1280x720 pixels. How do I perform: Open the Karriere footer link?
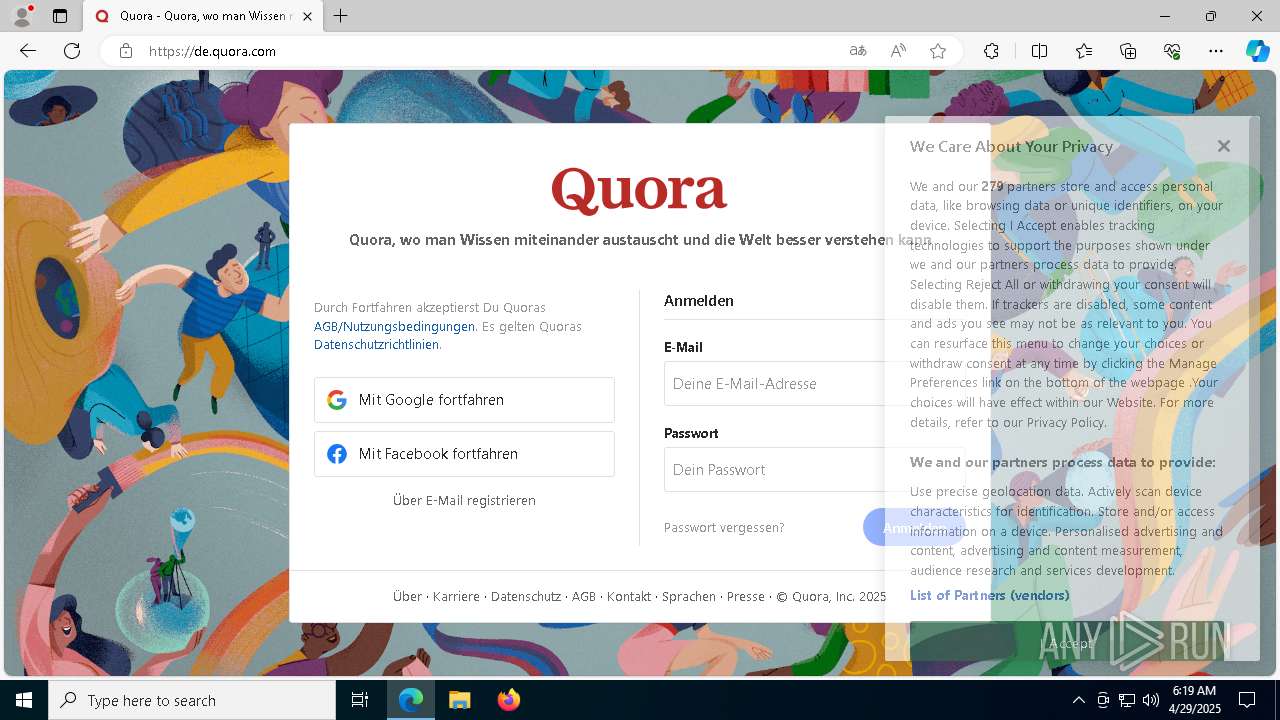pos(456,596)
